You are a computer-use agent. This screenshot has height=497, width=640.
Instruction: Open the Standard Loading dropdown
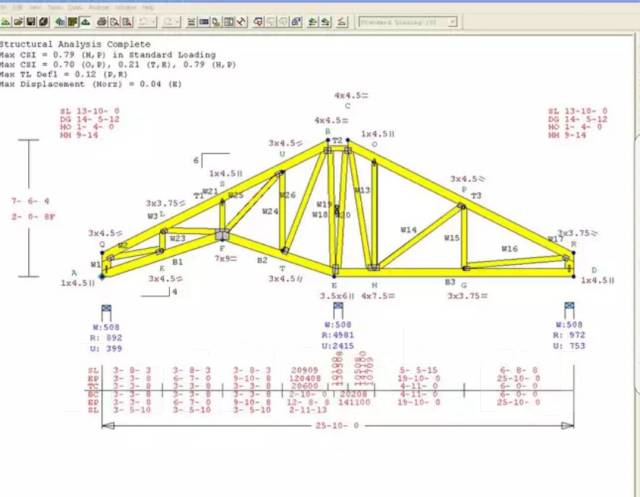[x=406, y=21]
